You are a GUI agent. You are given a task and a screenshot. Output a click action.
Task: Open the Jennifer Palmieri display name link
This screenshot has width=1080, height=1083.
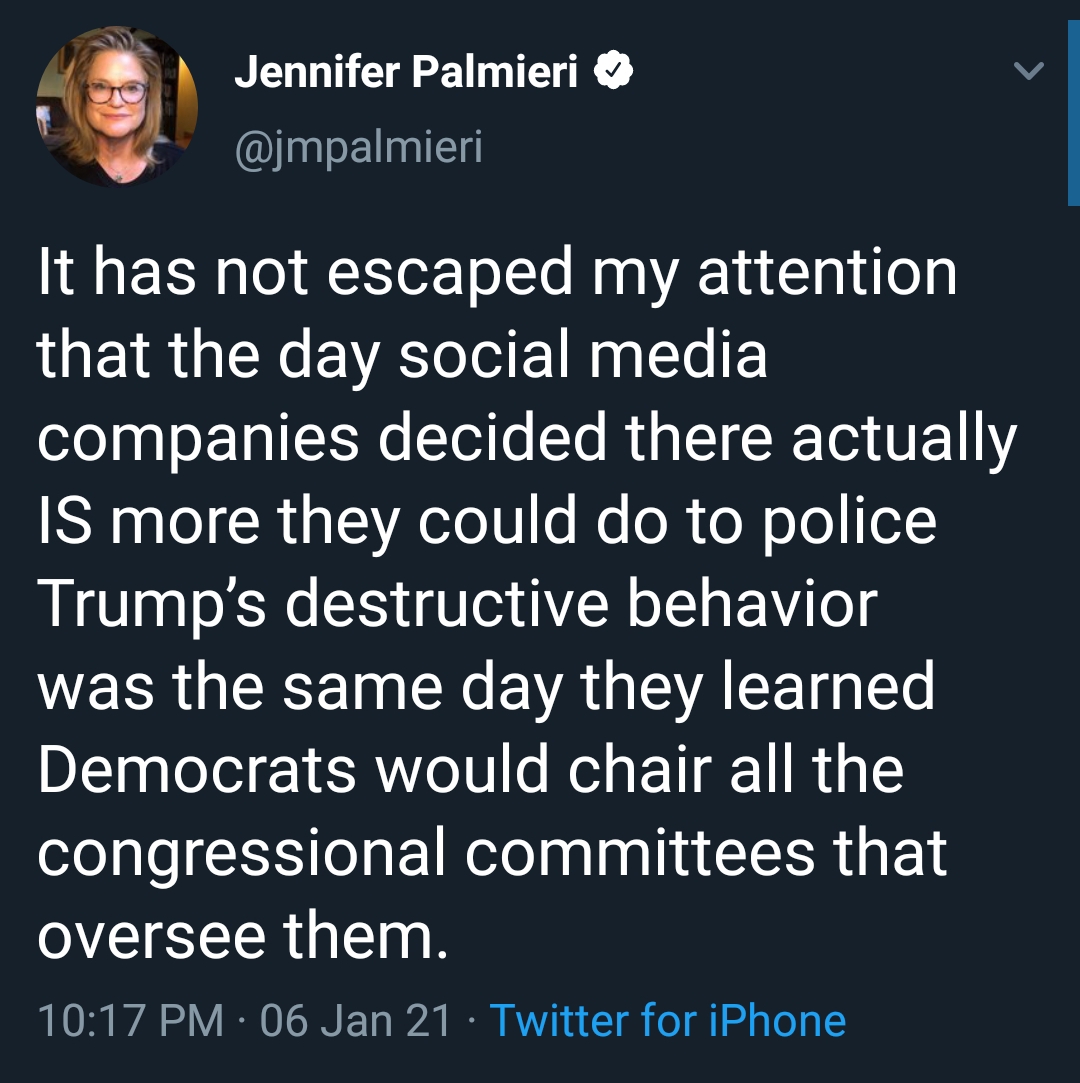405,71
